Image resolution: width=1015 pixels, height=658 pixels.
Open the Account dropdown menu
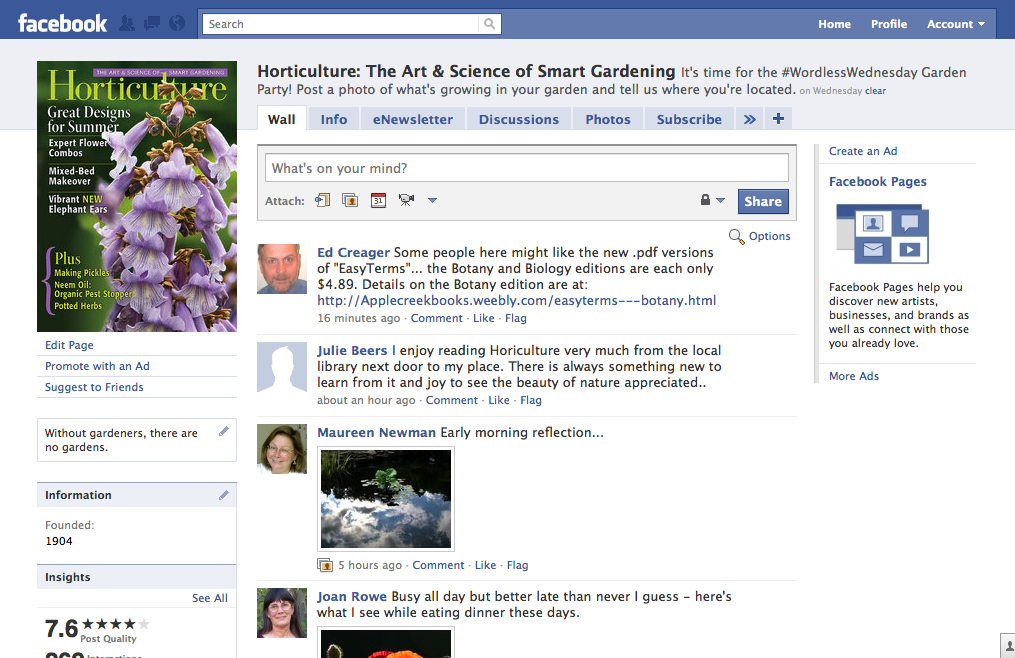[955, 24]
